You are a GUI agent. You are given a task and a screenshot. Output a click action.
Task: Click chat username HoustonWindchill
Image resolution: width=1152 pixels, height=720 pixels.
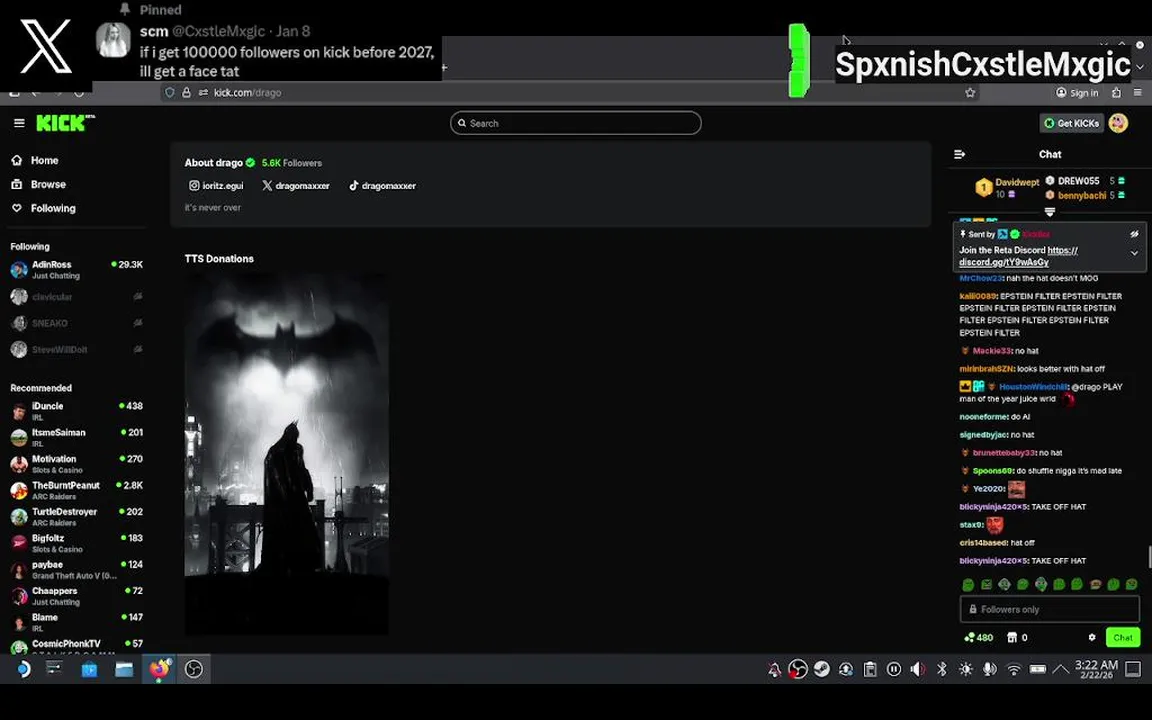[1033, 386]
